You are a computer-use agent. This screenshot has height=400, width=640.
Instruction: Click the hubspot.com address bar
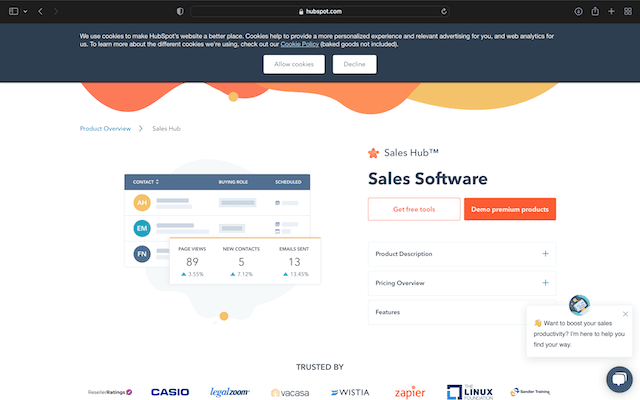[x=320, y=11]
